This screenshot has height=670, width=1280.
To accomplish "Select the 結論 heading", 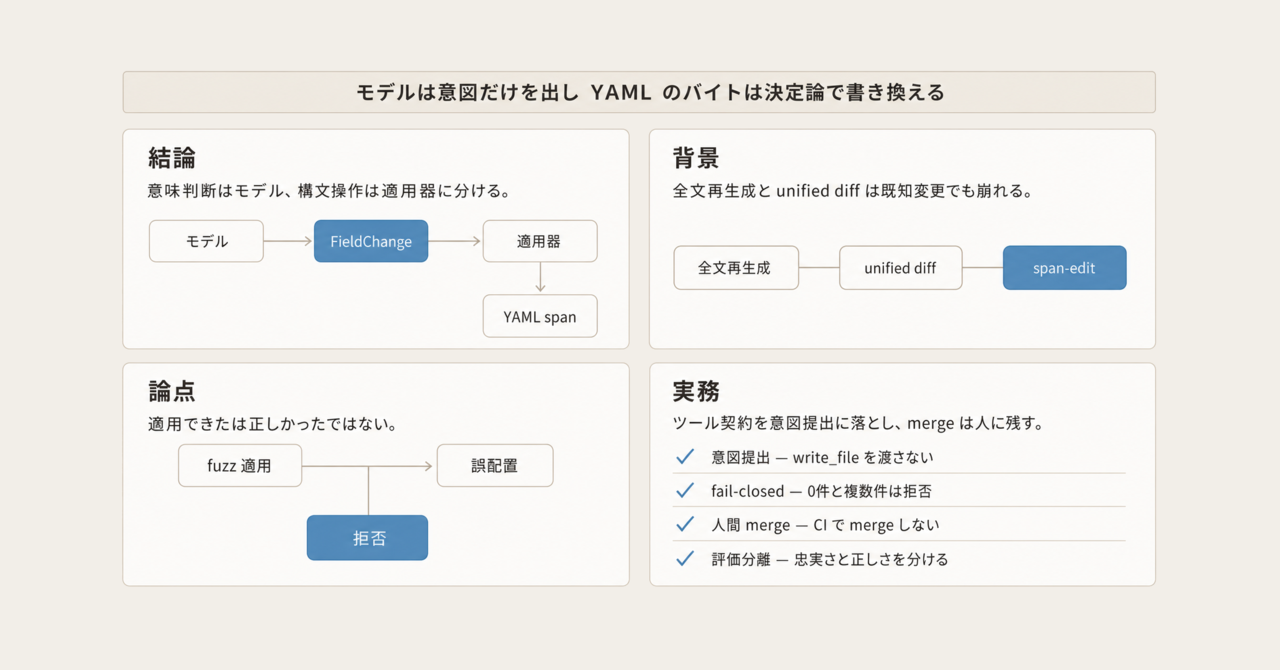I will click(172, 158).
